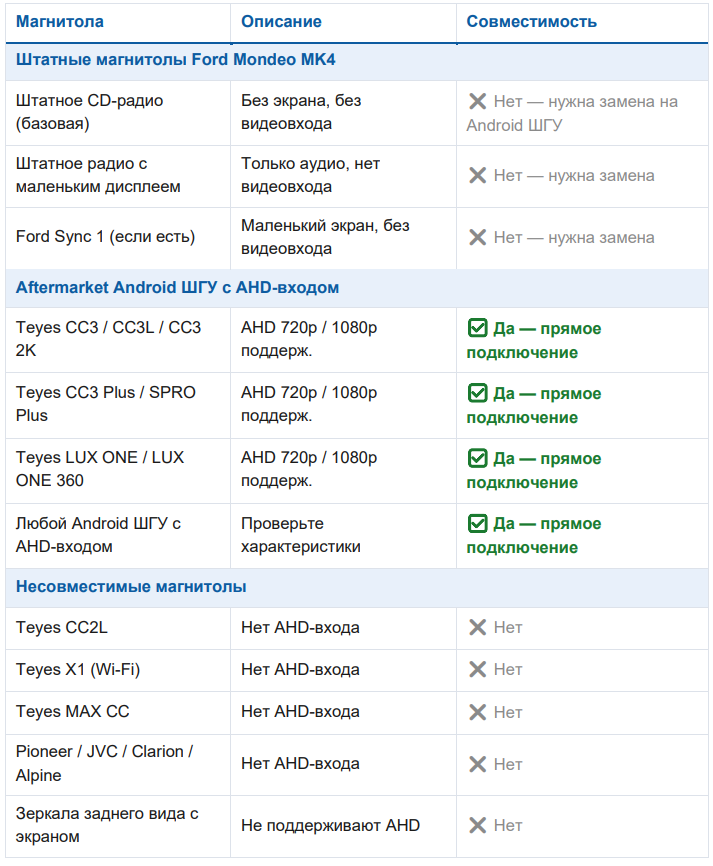Click Да — прямое подключение in Teyes CC3 Plus row
This screenshot has height=866, width=713.
coord(534,405)
